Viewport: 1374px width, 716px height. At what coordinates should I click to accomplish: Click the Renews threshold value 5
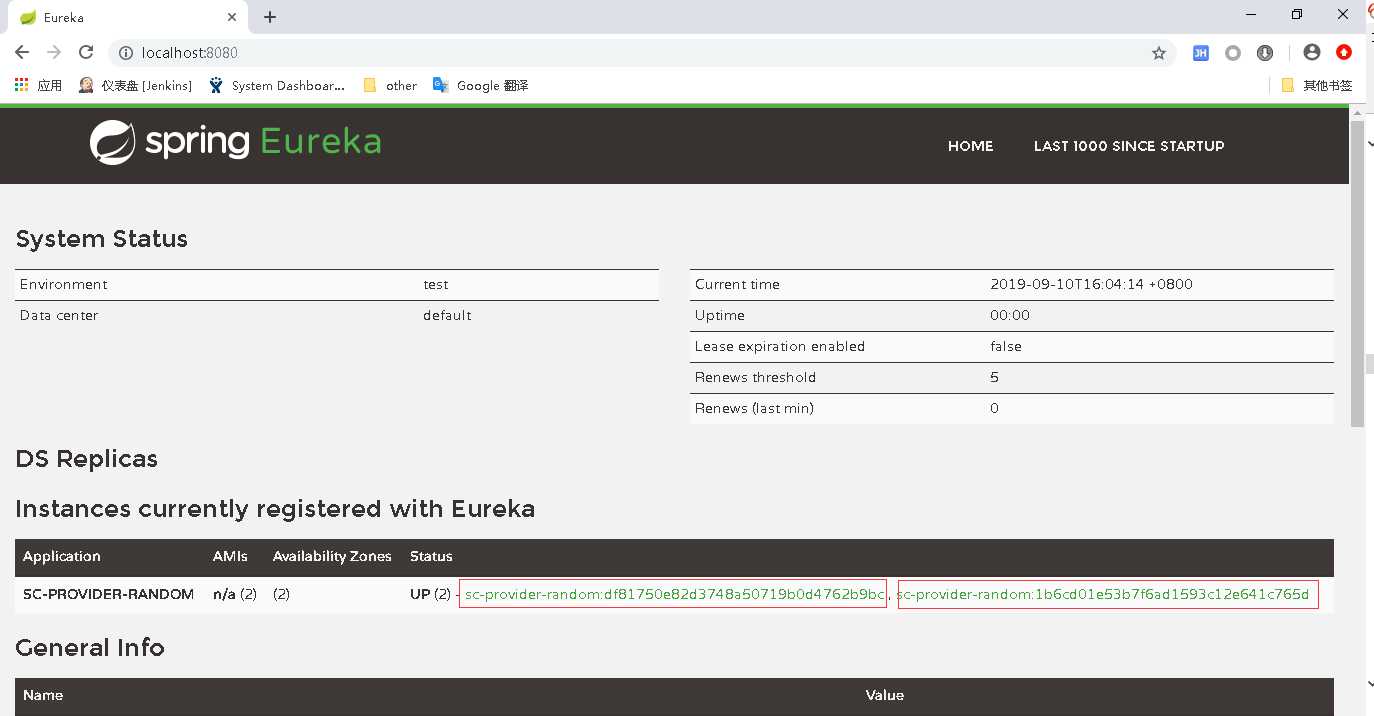[994, 377]
